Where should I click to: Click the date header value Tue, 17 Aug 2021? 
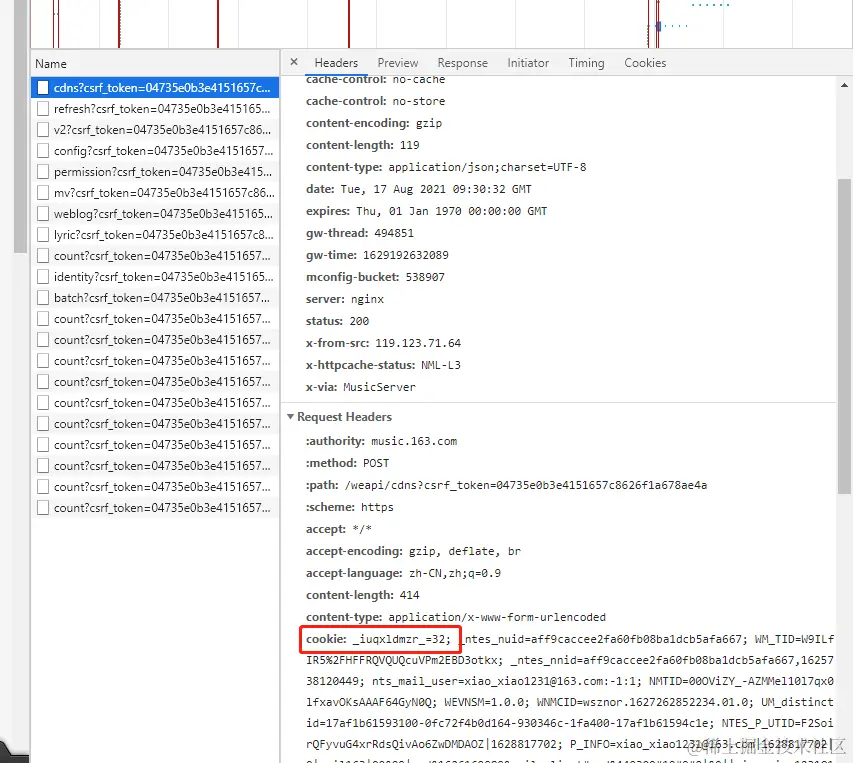[x=436, y=189]
